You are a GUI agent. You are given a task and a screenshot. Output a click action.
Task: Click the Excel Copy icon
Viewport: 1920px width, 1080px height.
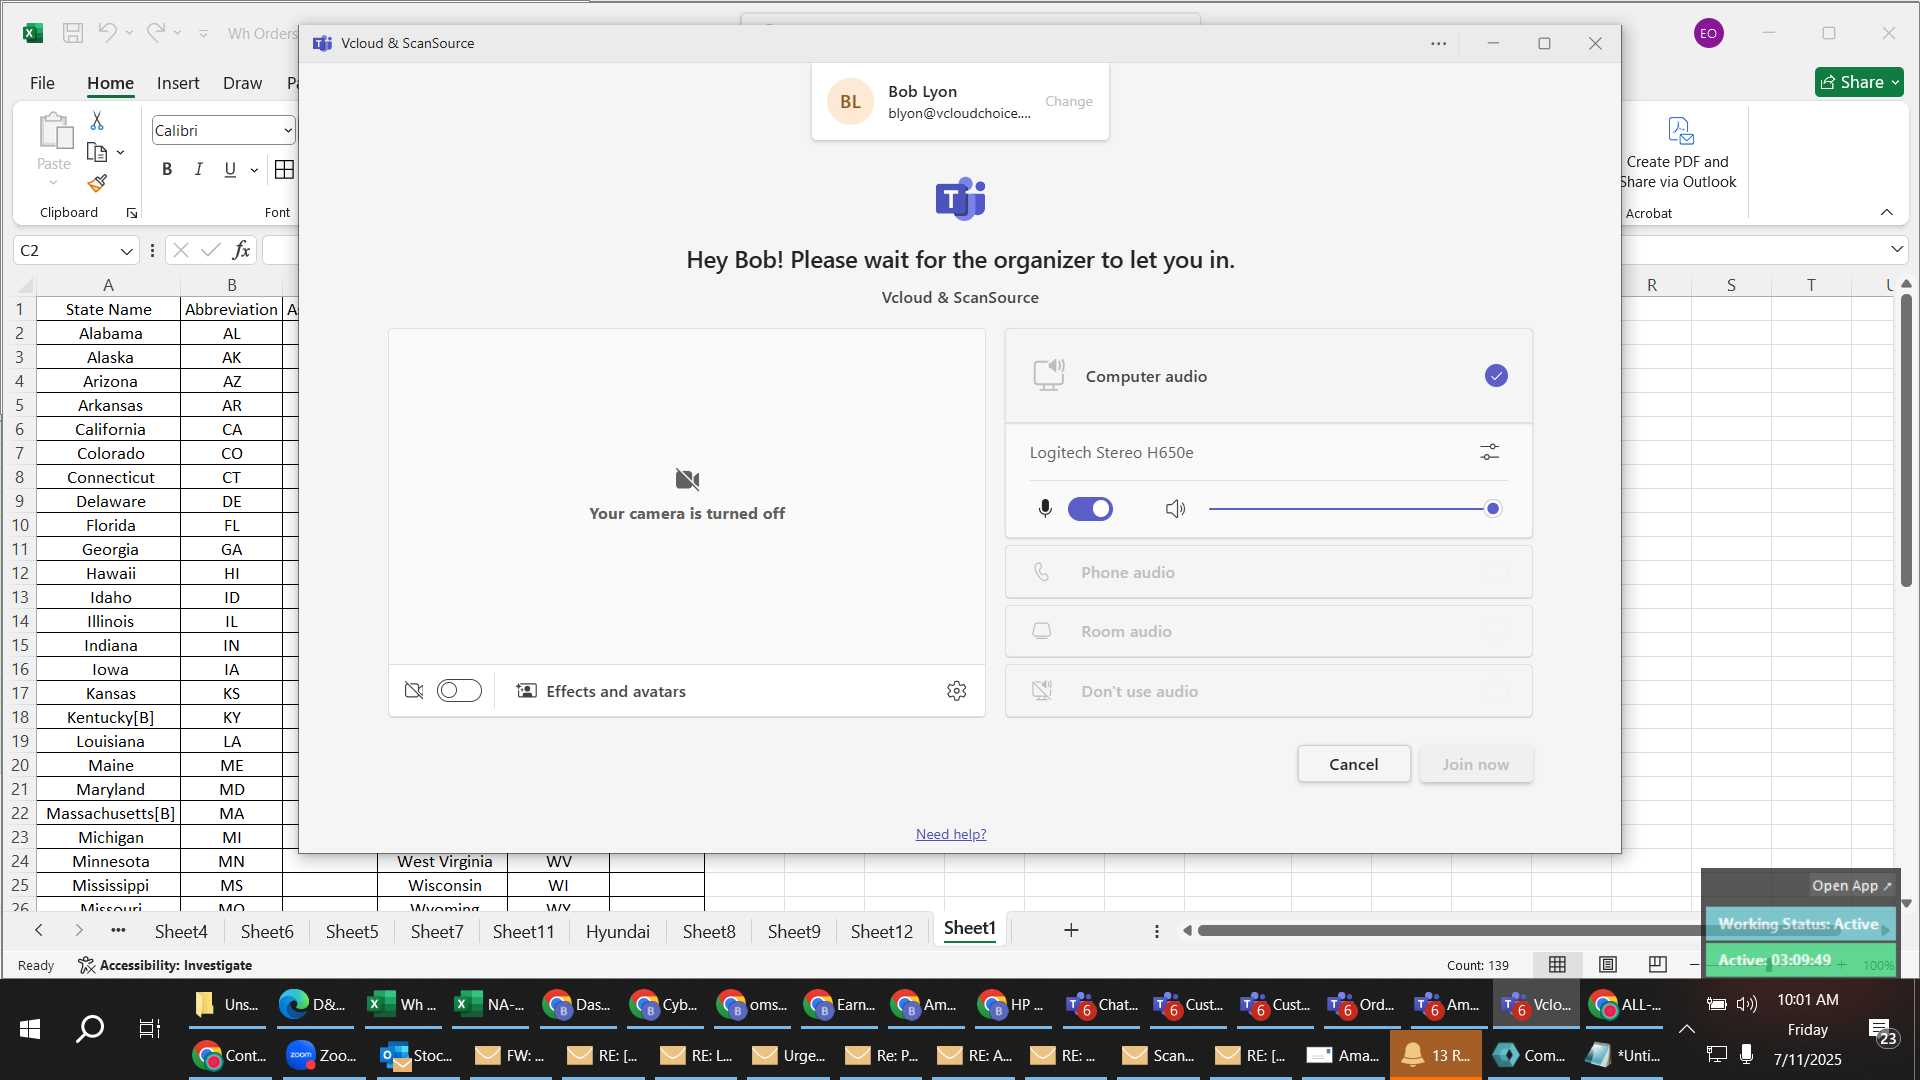click(97, 153)
